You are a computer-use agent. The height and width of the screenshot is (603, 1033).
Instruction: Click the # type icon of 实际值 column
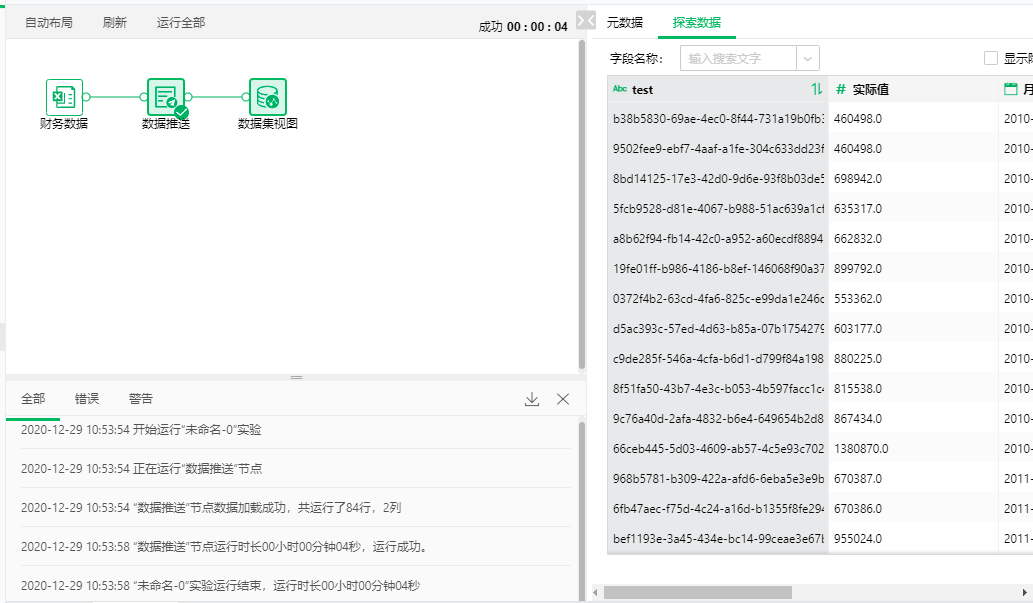tap(841, 89)
